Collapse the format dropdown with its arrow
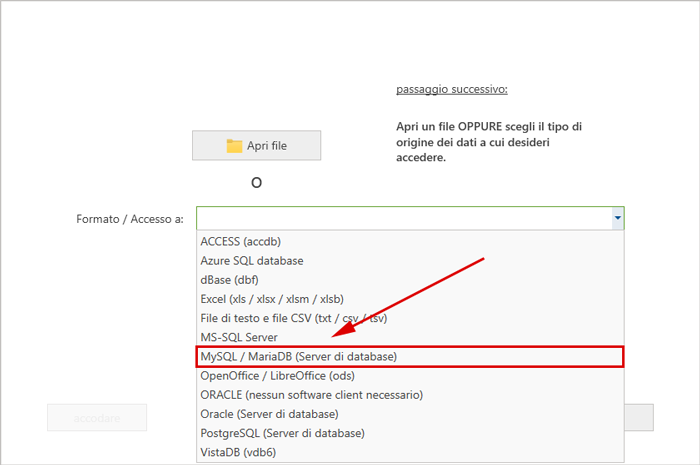This screenshot has width=700, height=465. (617, 218)
